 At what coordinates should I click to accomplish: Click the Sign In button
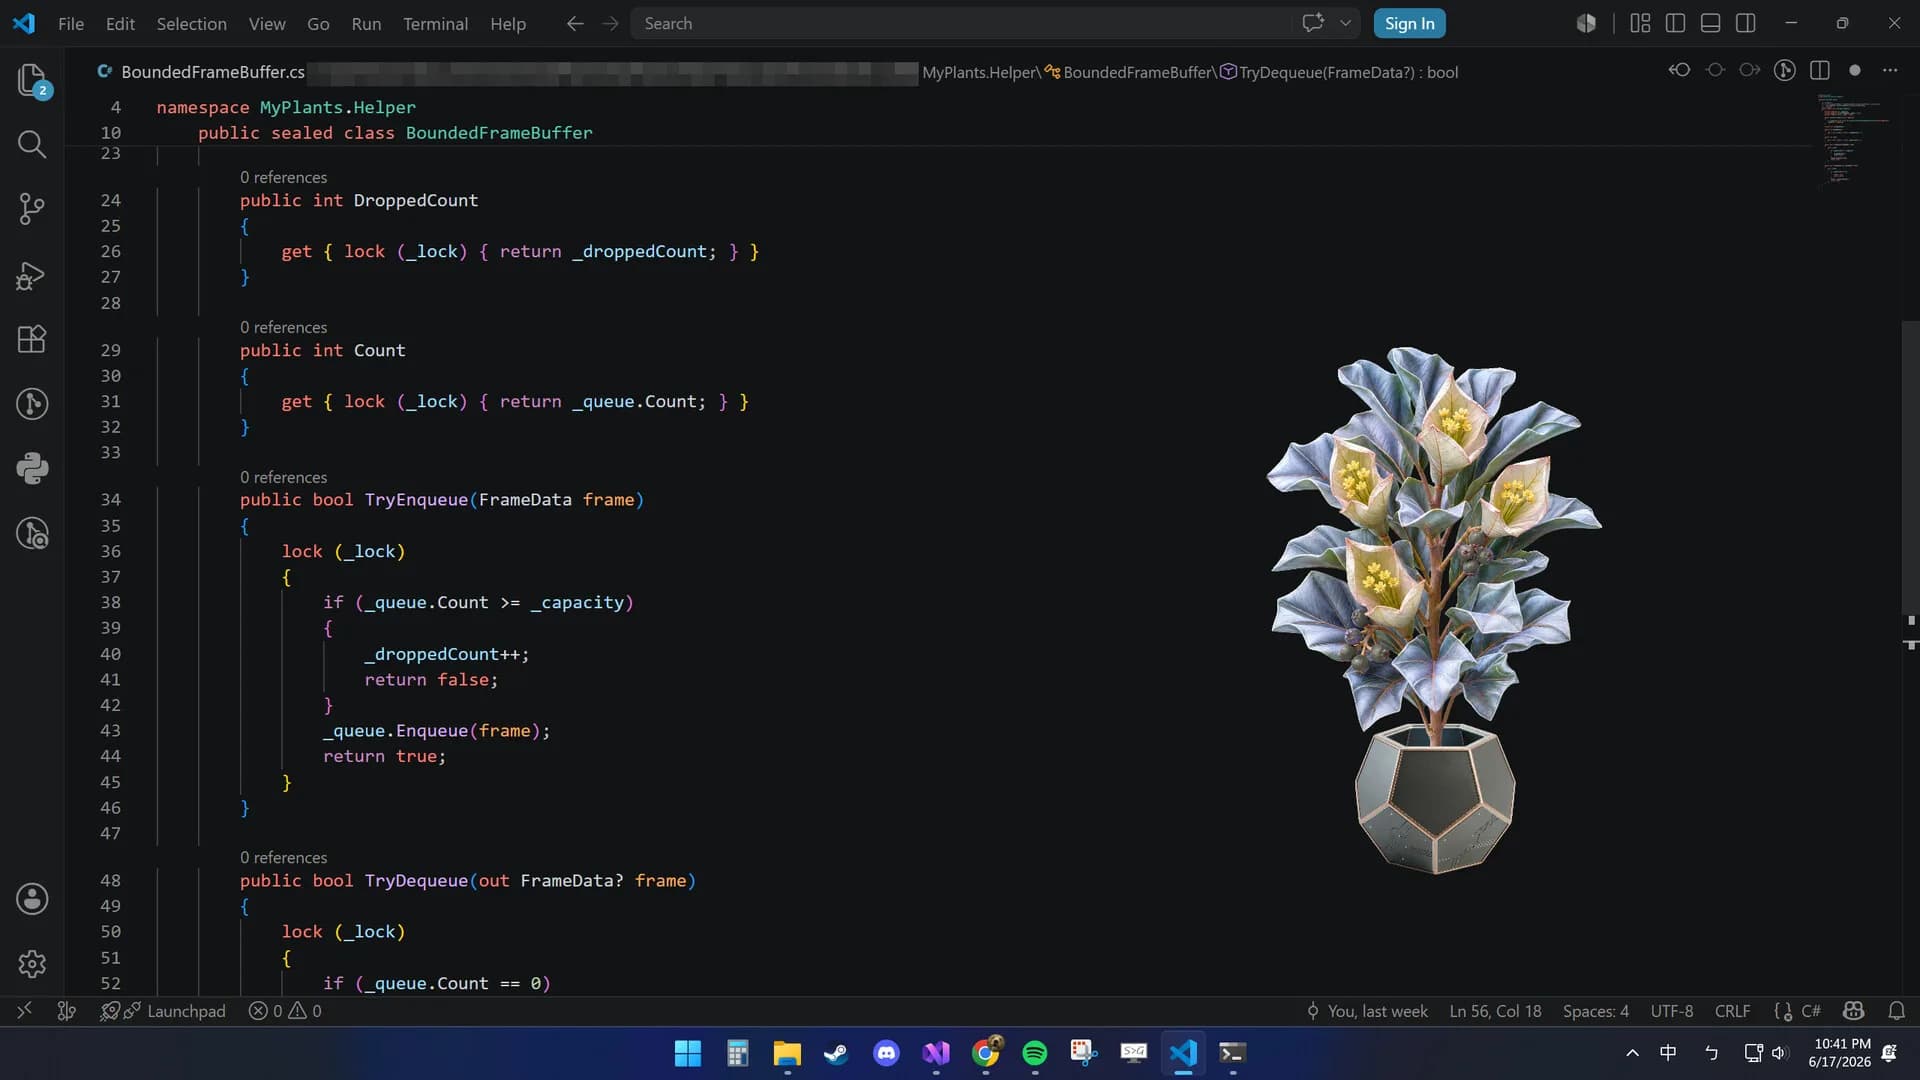tap(1409, 23)
